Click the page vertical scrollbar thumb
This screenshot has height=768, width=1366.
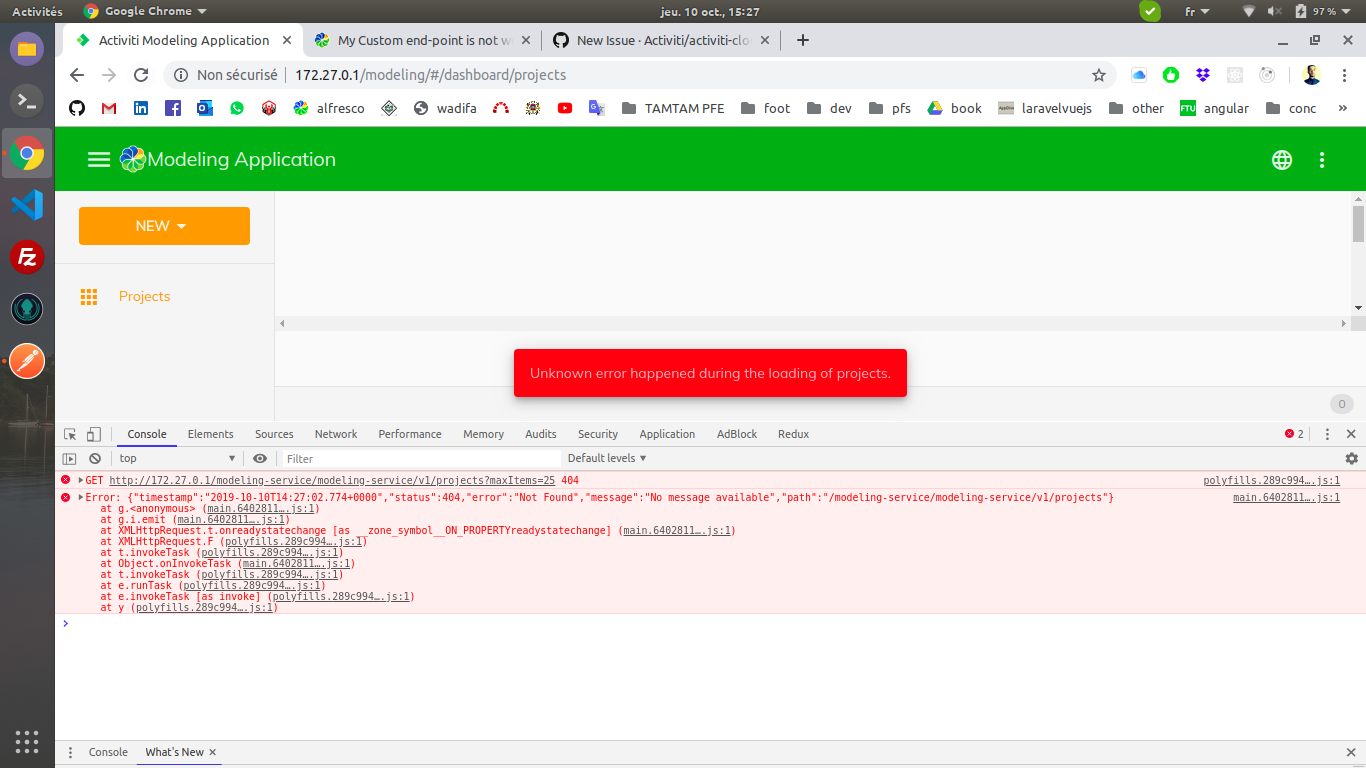pyautogui.click(x=1358, y=224)
